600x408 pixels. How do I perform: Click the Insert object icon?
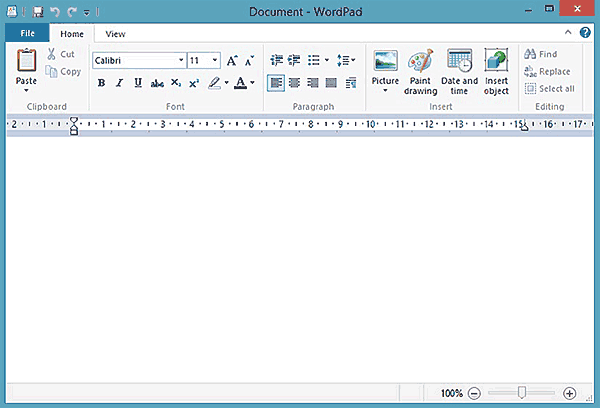pos(496,60)
